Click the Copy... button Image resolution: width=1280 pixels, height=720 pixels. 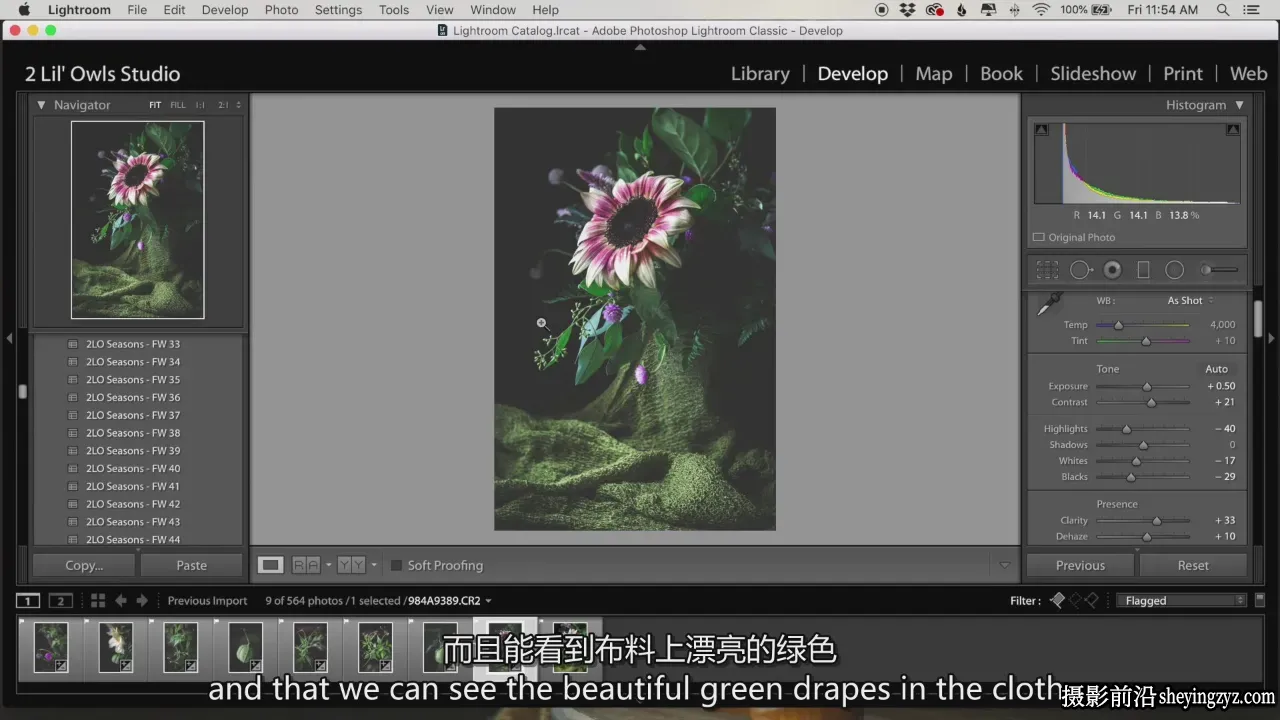pos(84,565)
